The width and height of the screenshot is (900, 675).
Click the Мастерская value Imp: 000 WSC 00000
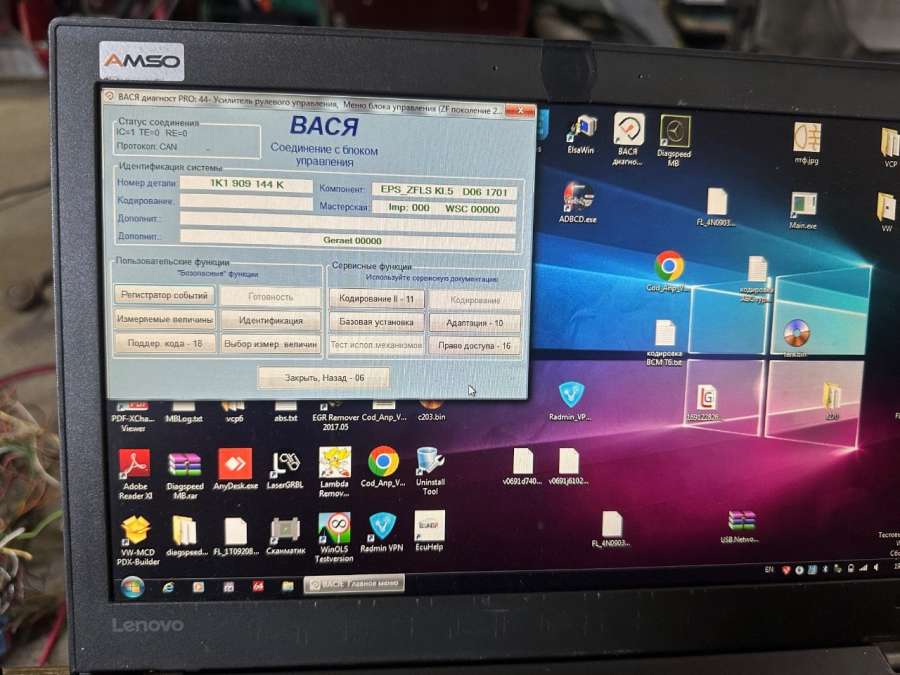(445, 208)
